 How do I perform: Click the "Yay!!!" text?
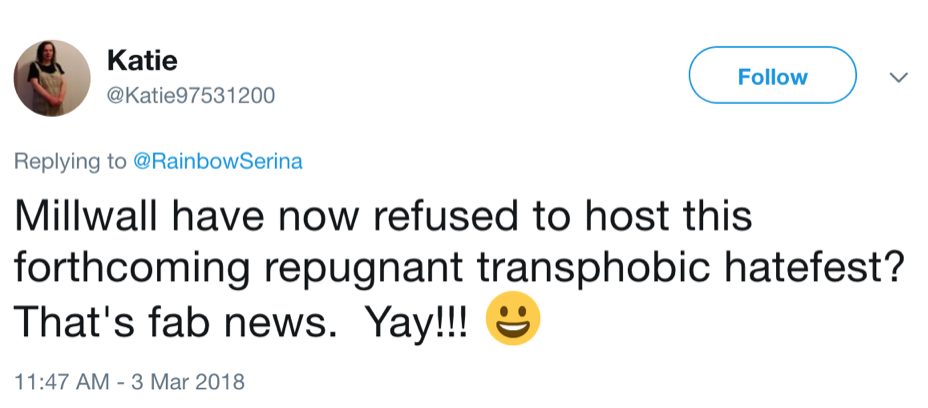(418, 323)
